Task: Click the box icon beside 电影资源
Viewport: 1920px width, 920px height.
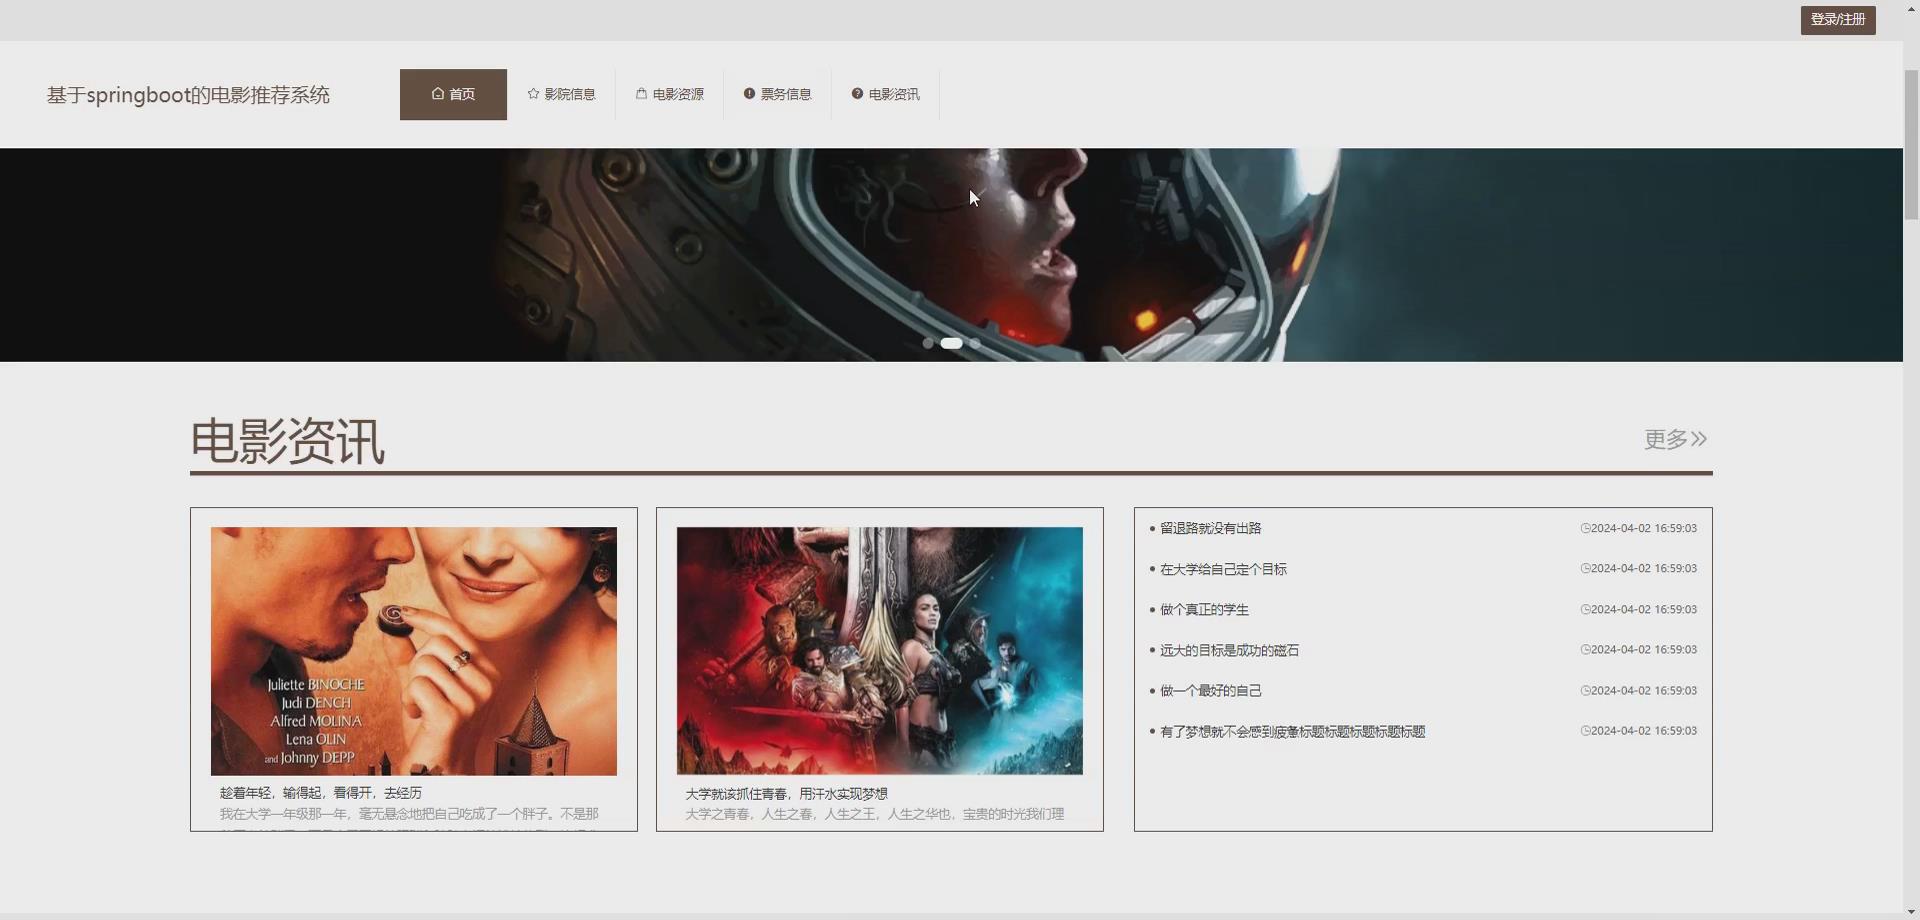Action: (641, 93)
